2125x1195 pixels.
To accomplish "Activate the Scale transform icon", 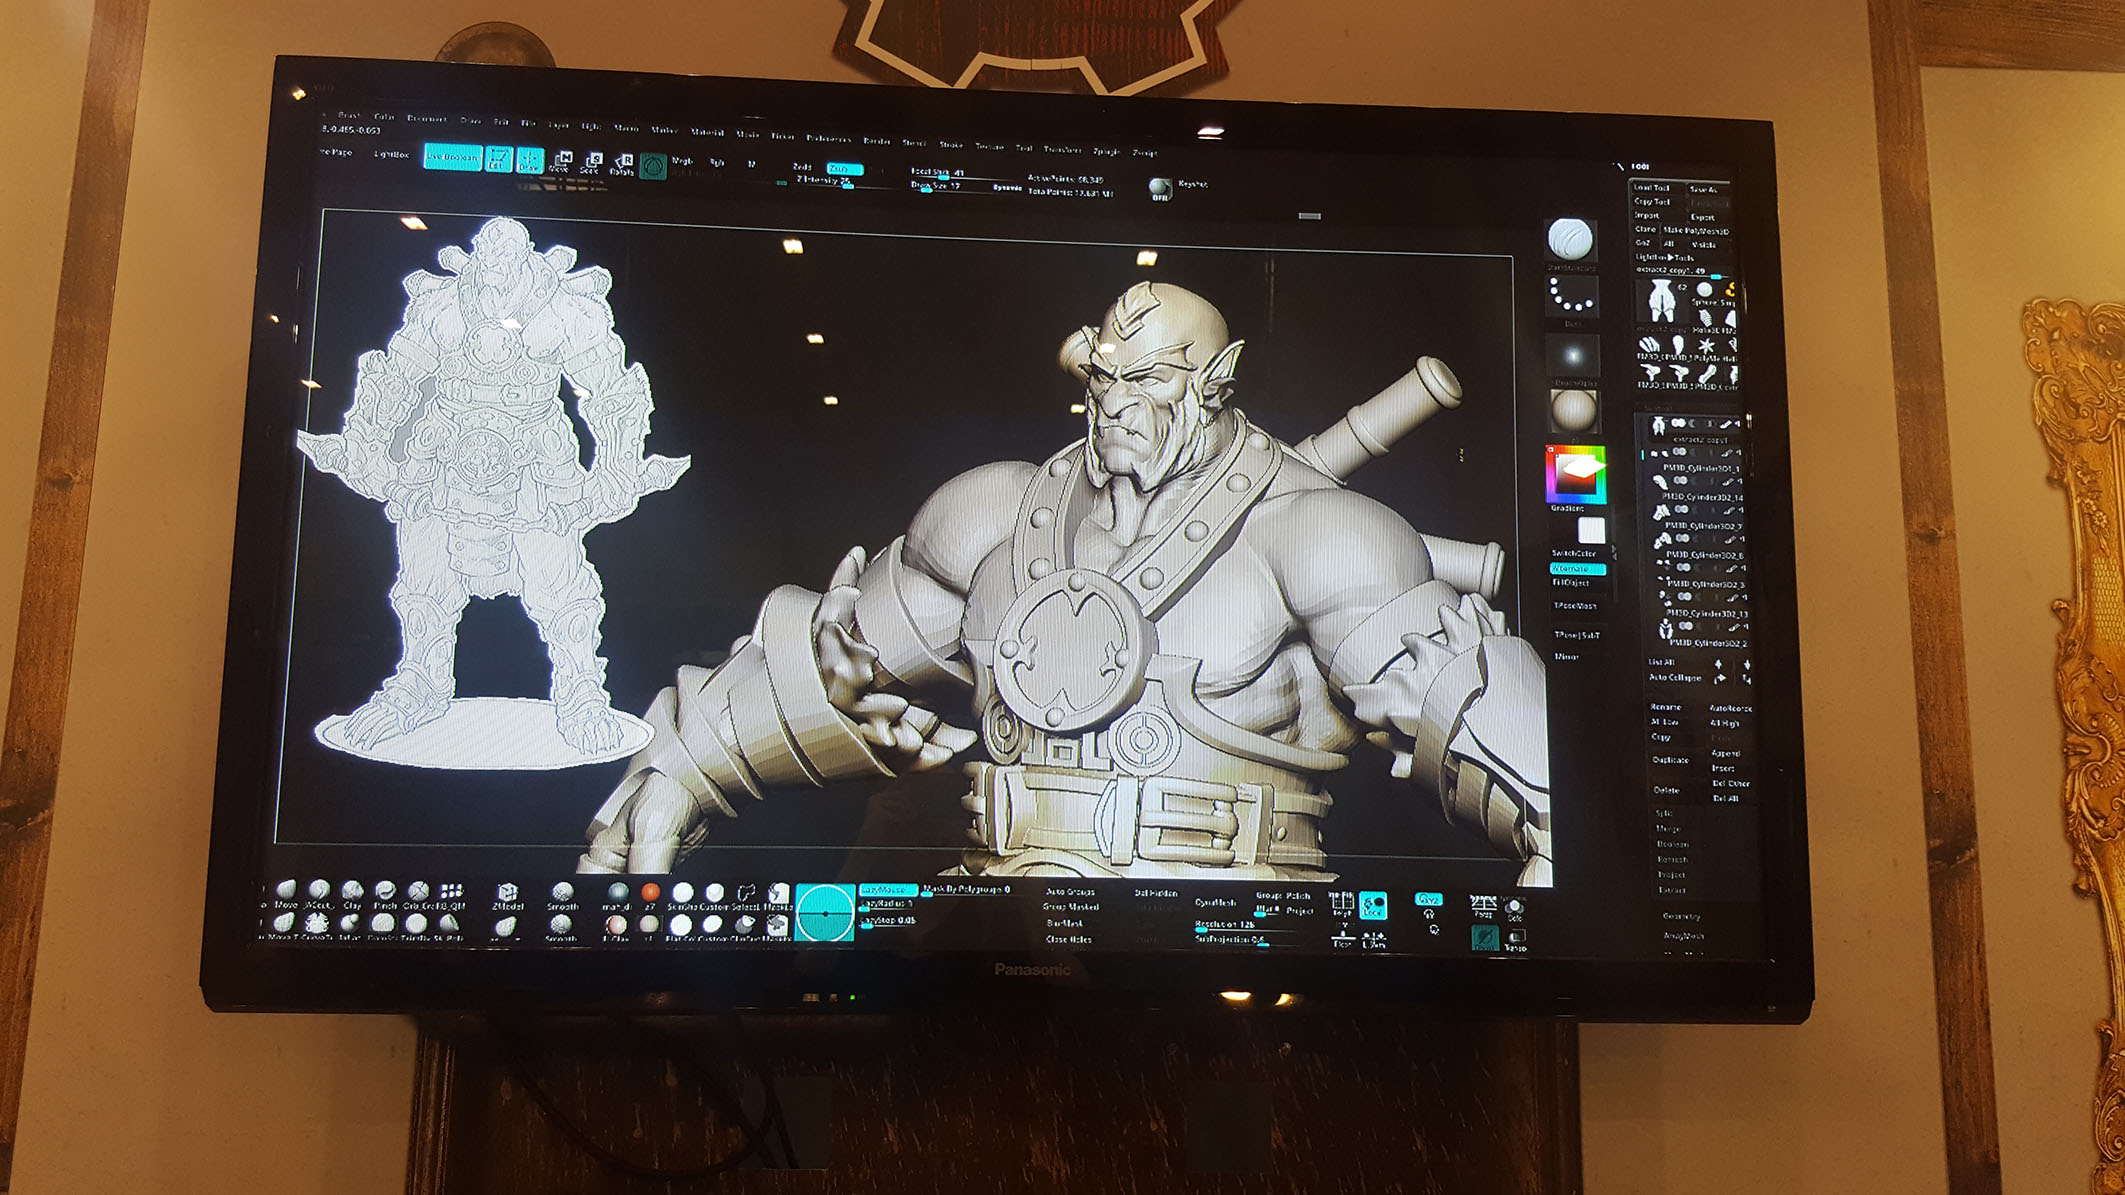I will [x=592, y=163].
